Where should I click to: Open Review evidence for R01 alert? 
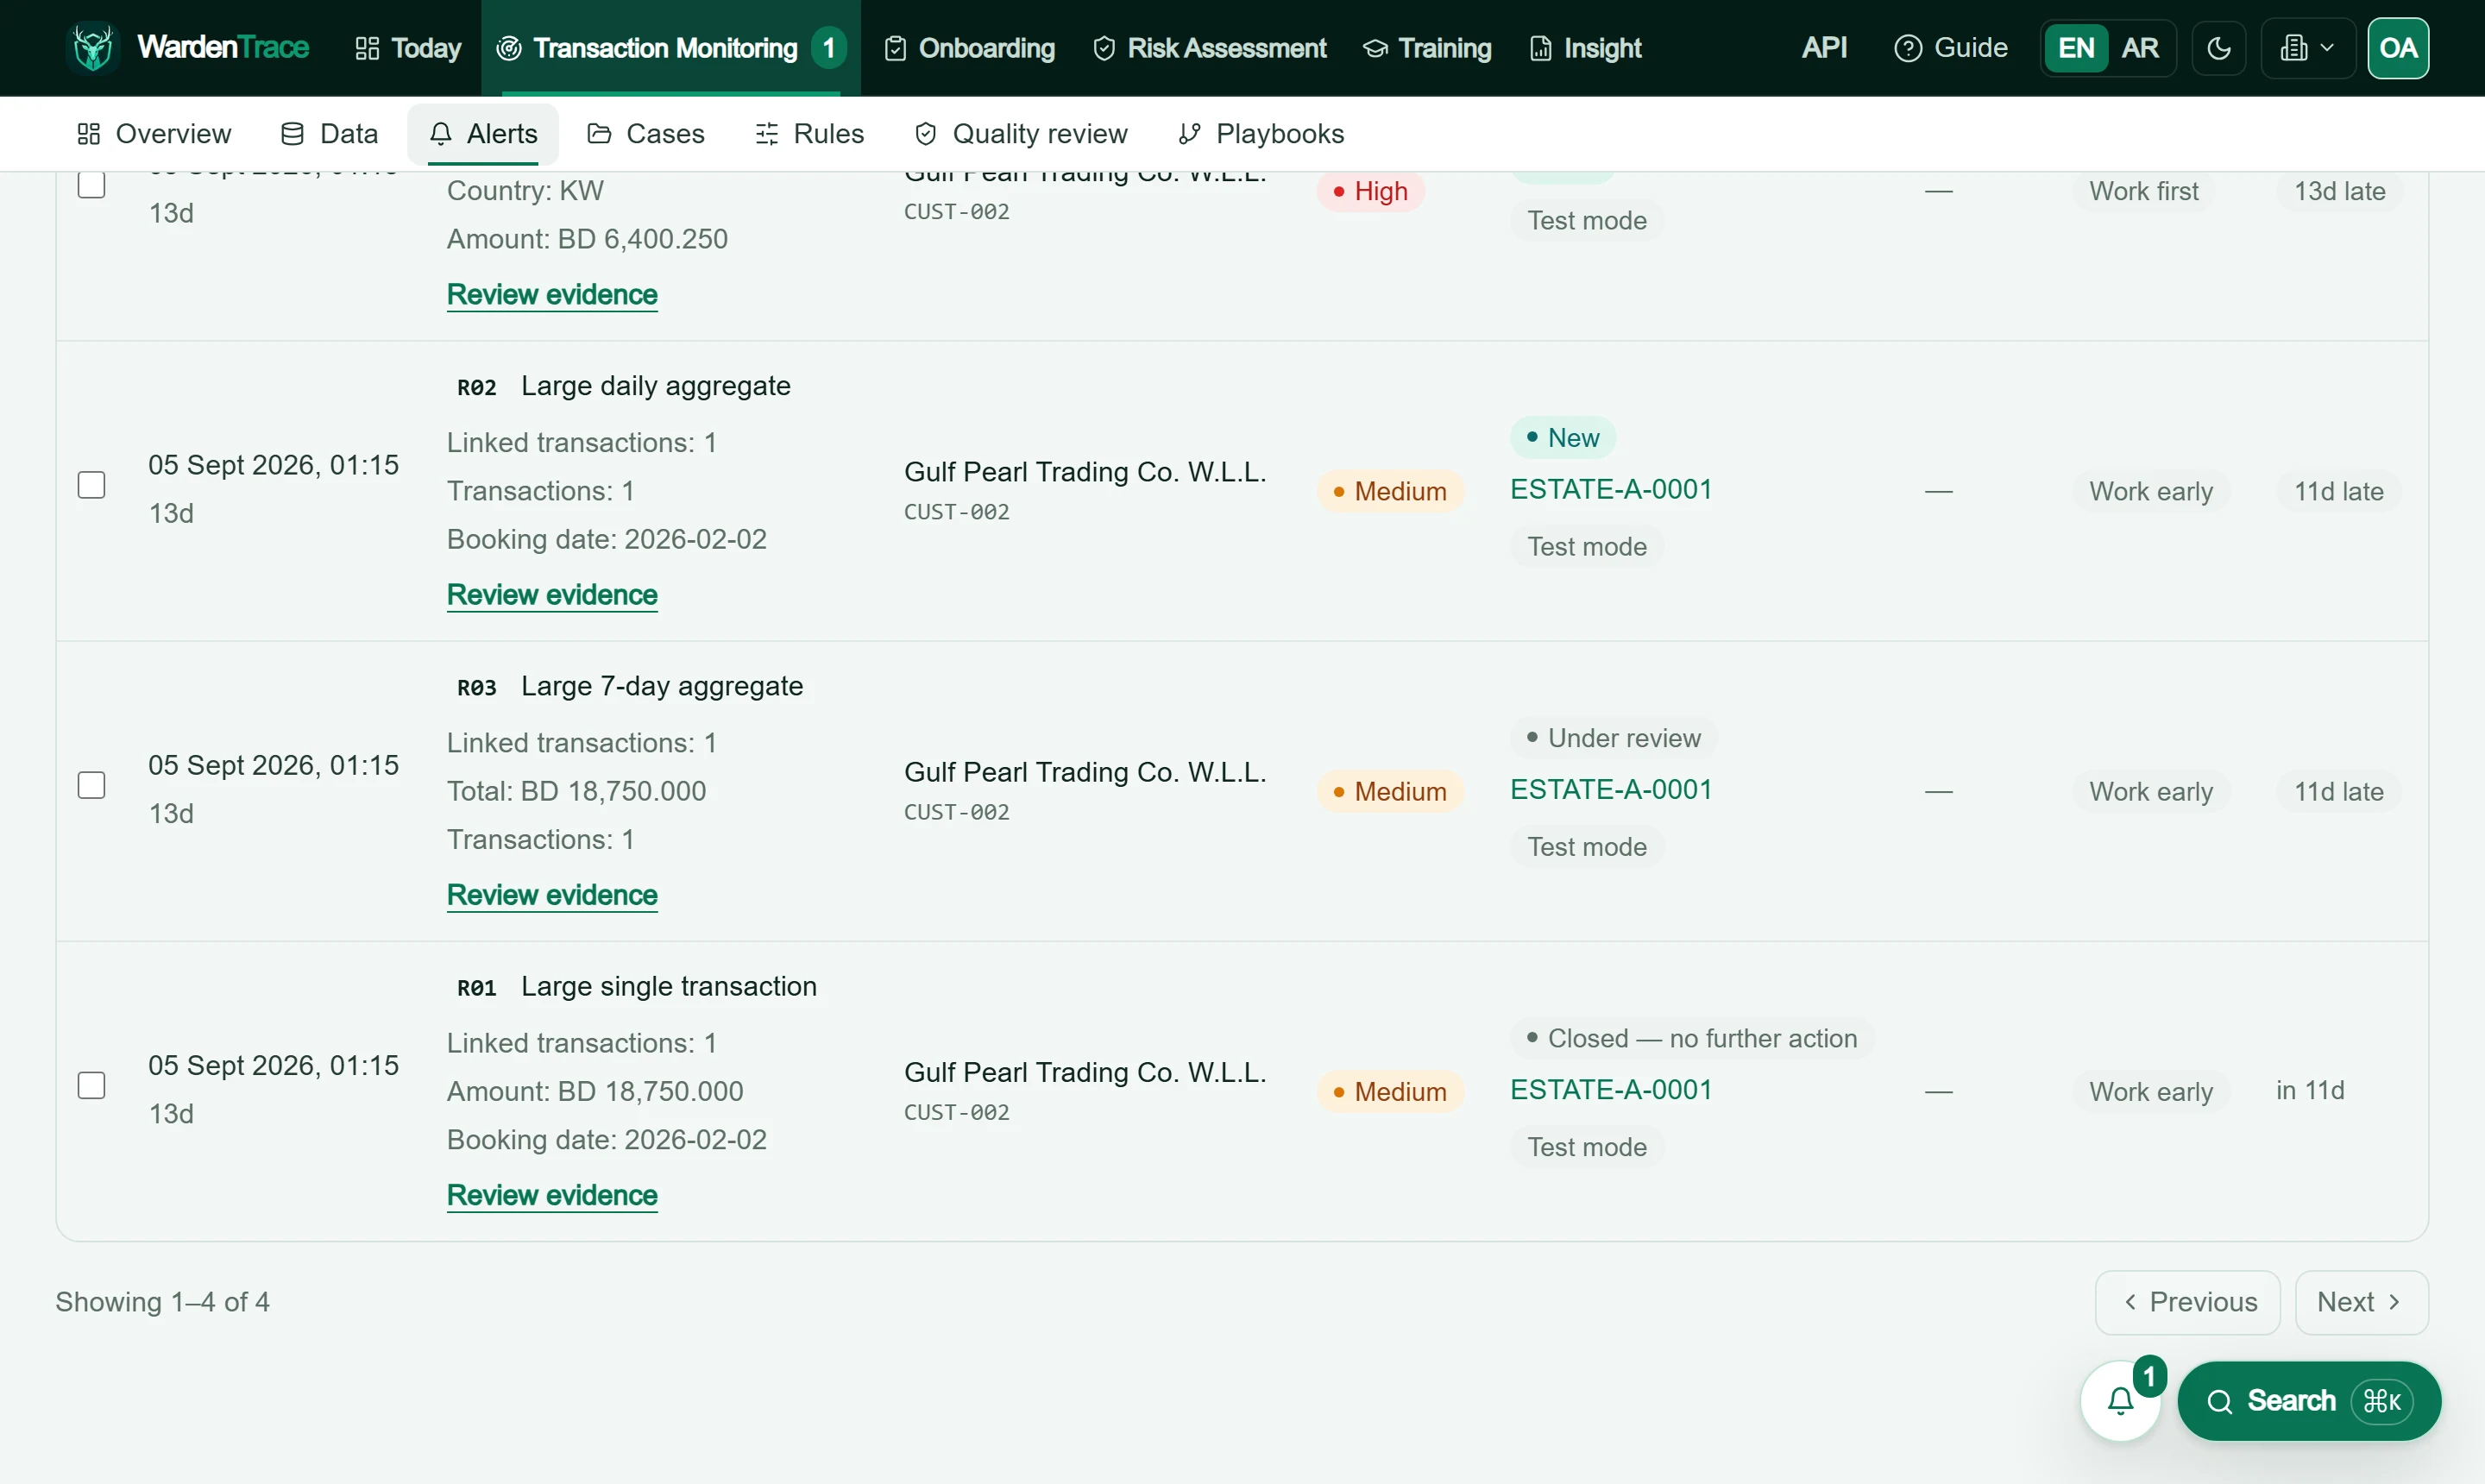click(x=552, y=1195)
